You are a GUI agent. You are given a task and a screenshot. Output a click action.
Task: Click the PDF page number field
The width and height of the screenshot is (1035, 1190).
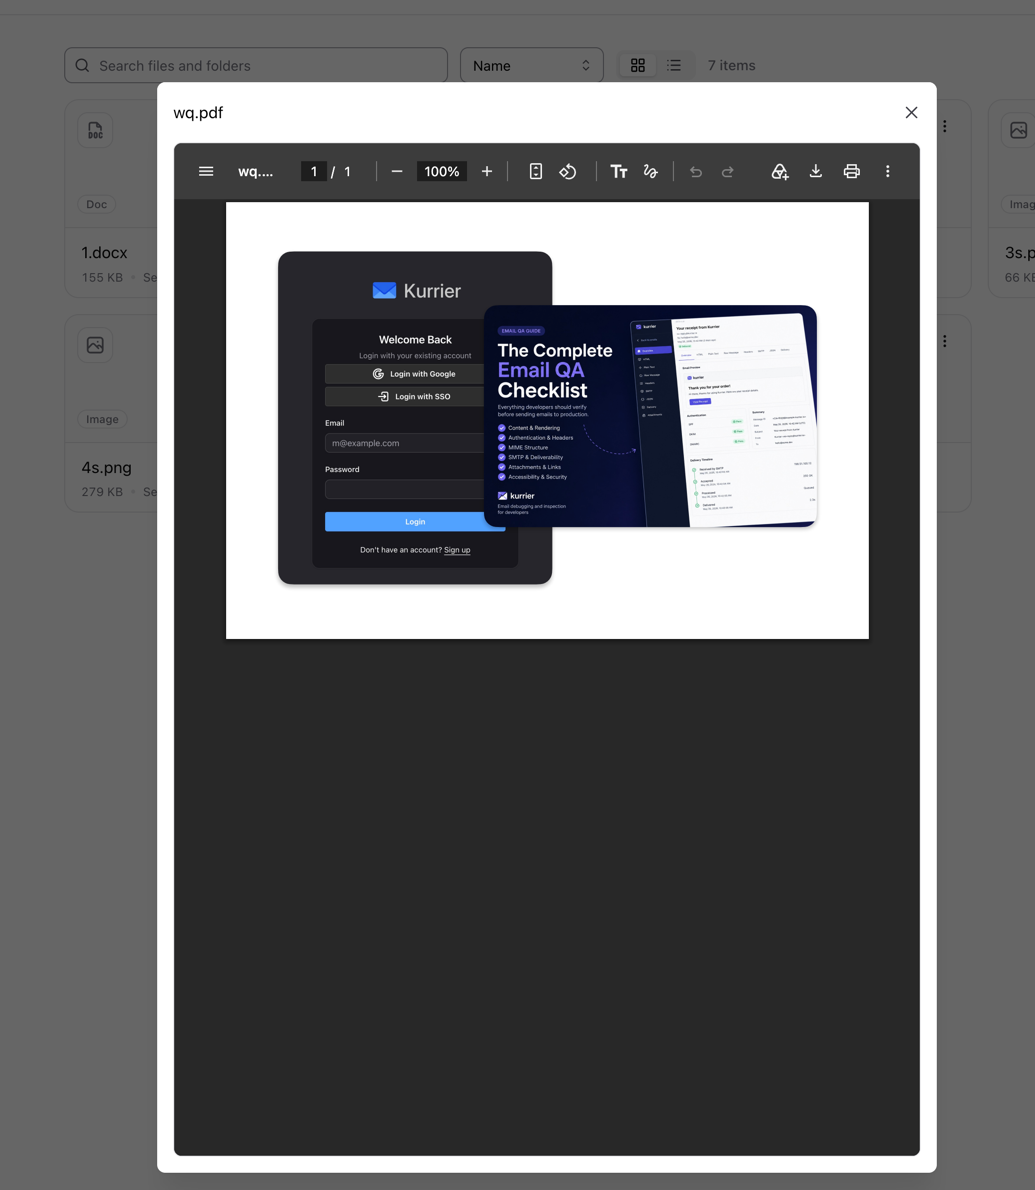pos(313,172)
